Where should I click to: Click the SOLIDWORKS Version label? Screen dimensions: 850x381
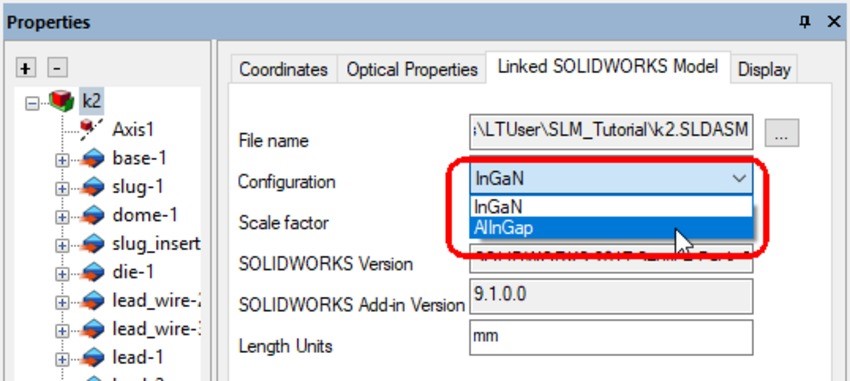coord(325,263)
